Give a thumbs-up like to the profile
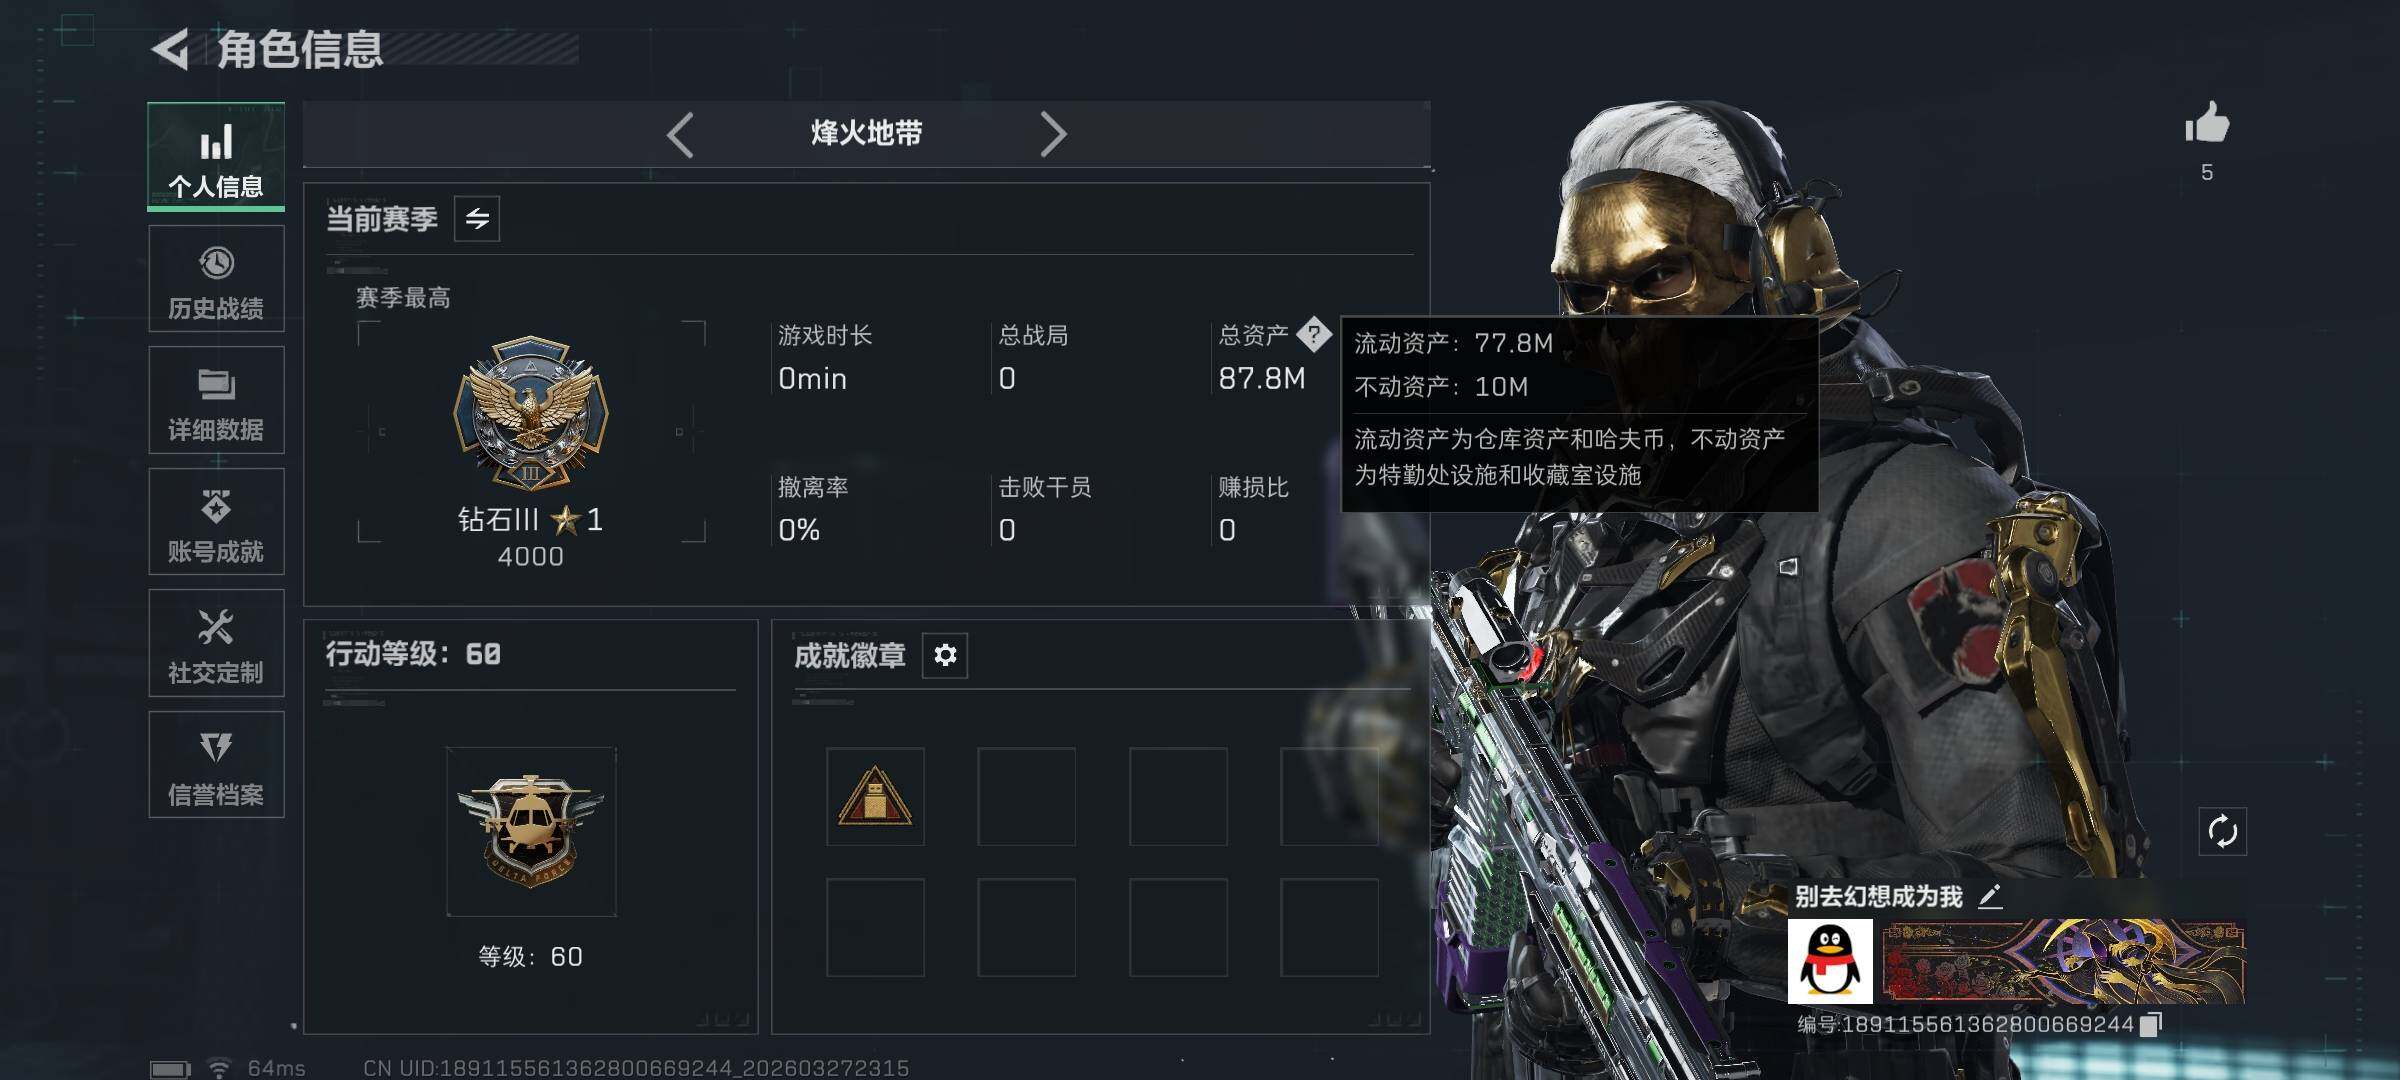 (2207, 124)
